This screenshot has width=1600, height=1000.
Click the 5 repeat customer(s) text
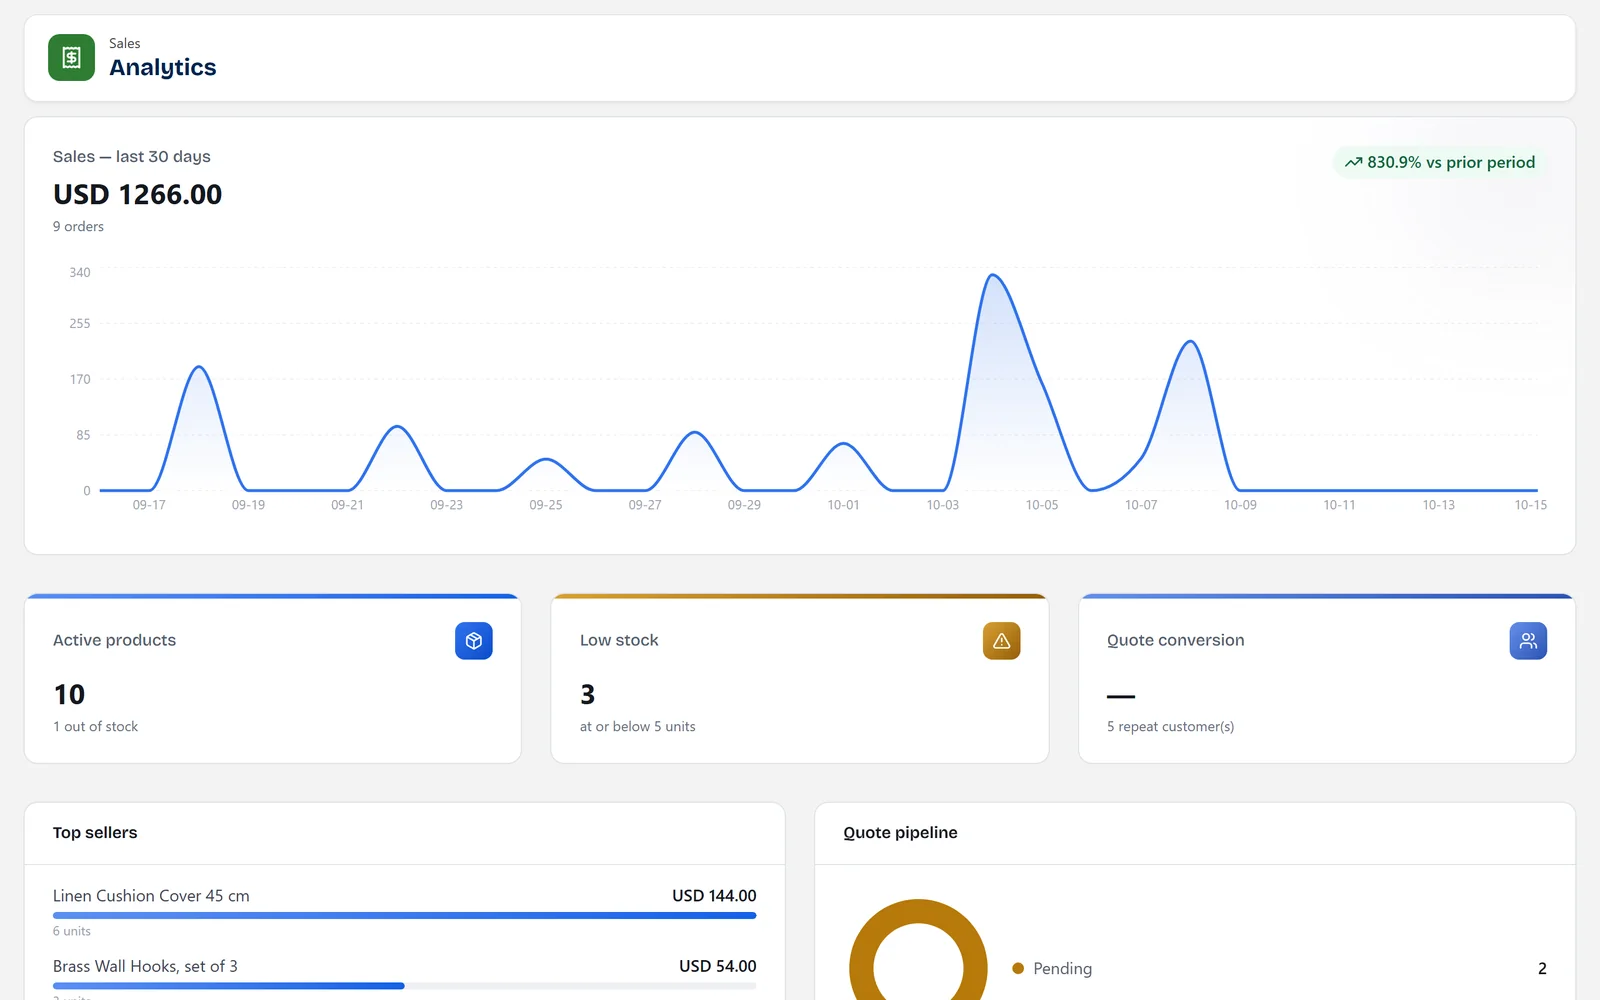[1170, 727]
